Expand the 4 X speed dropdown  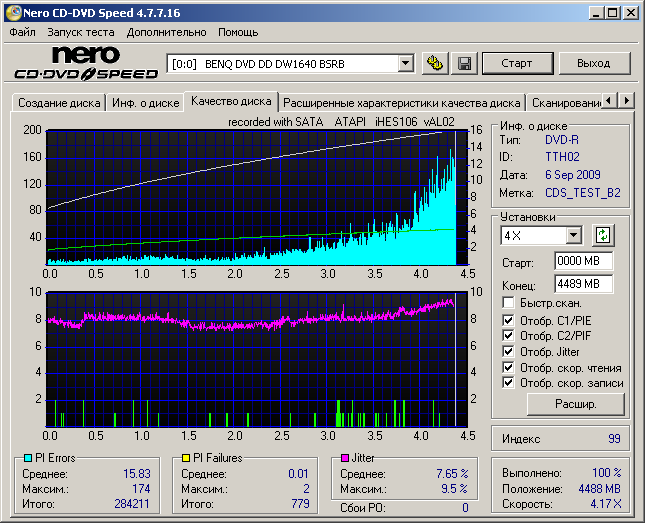573,235
